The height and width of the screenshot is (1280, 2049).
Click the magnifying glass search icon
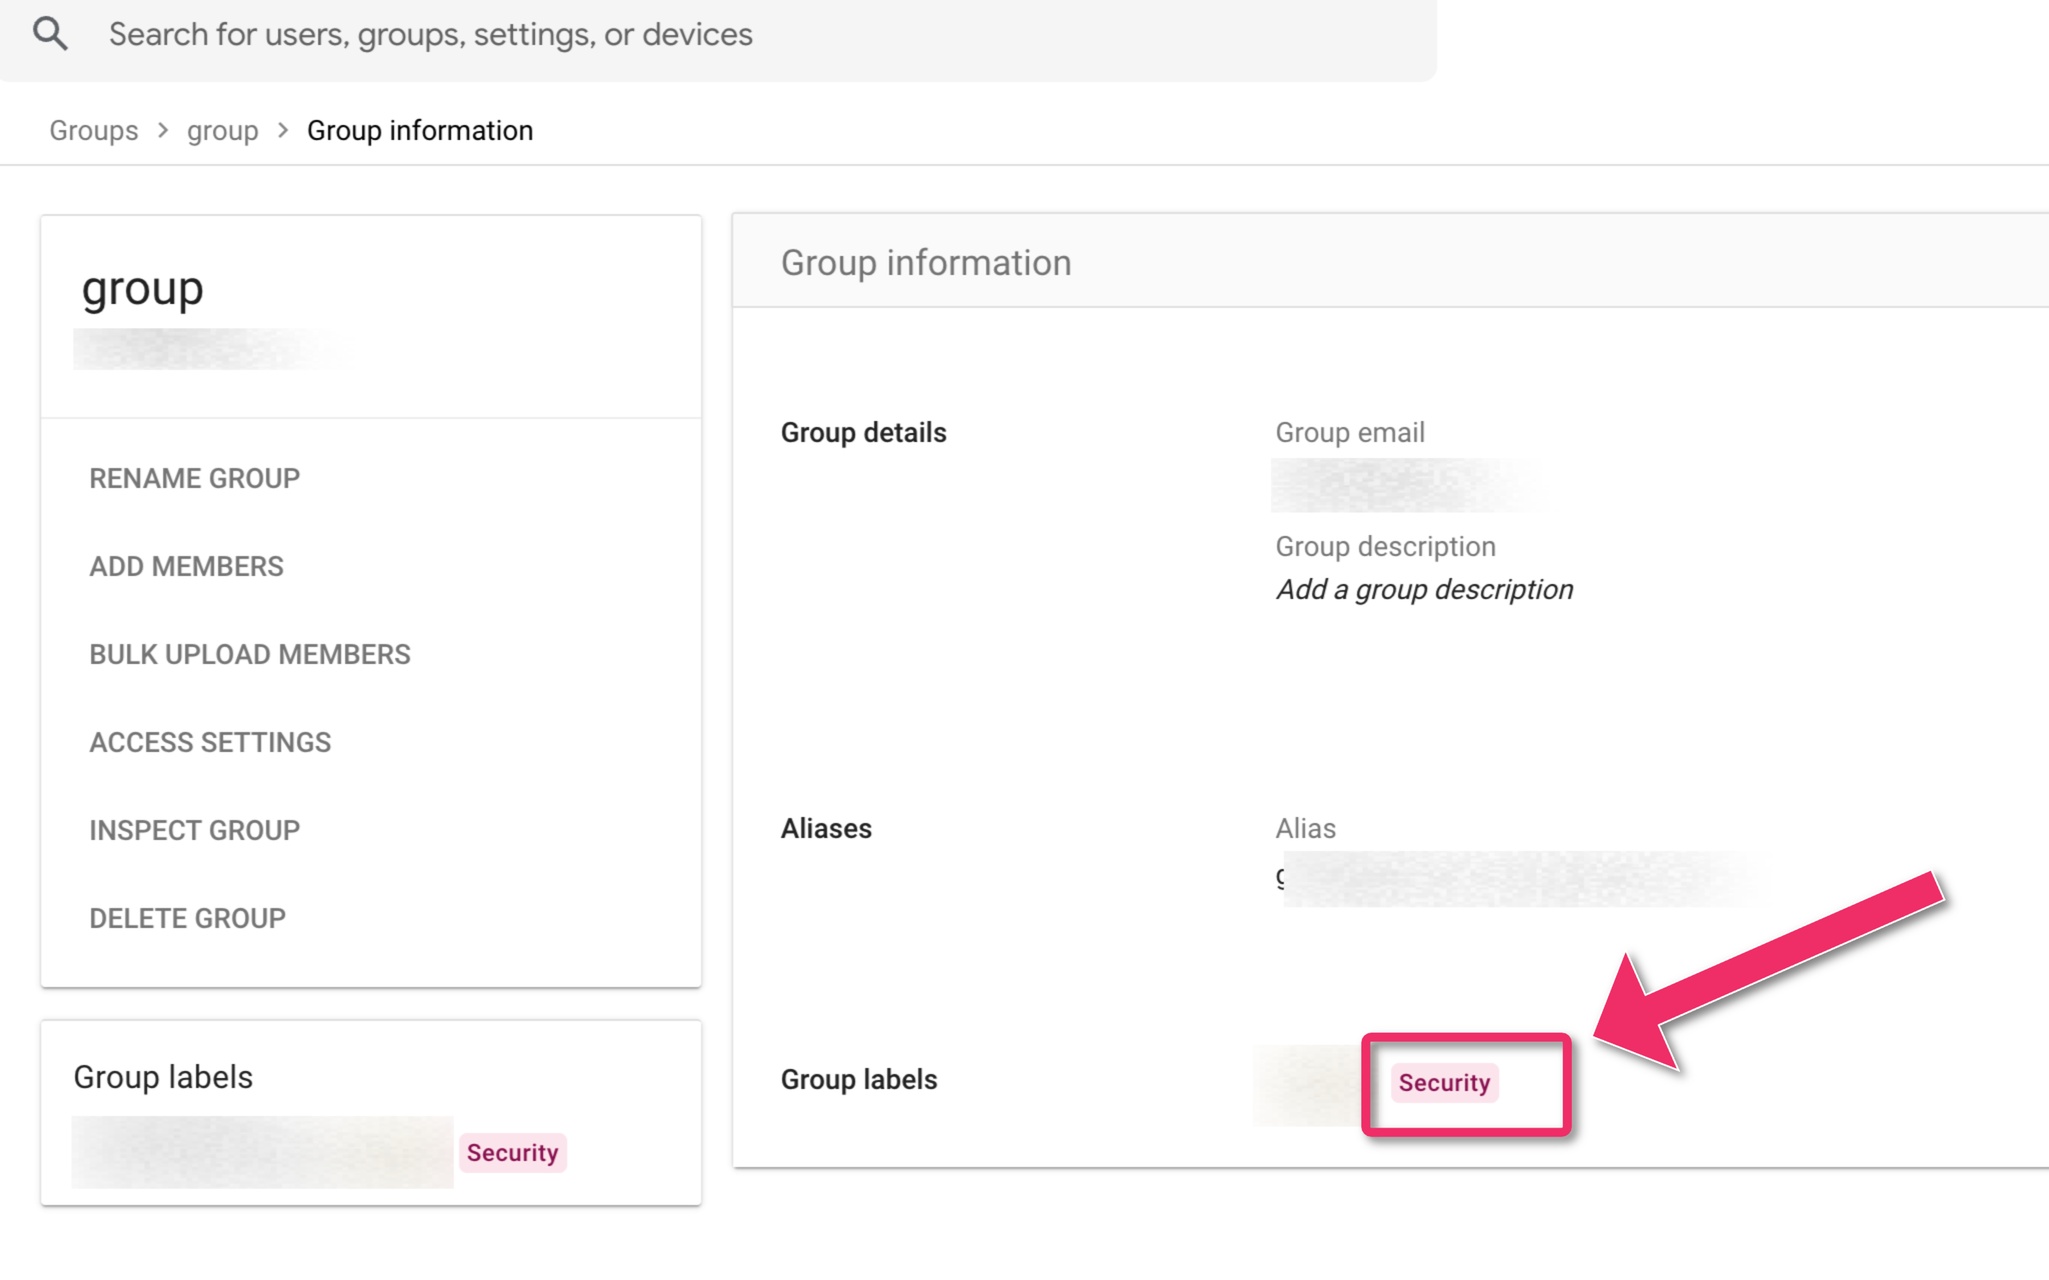[50, 34]
